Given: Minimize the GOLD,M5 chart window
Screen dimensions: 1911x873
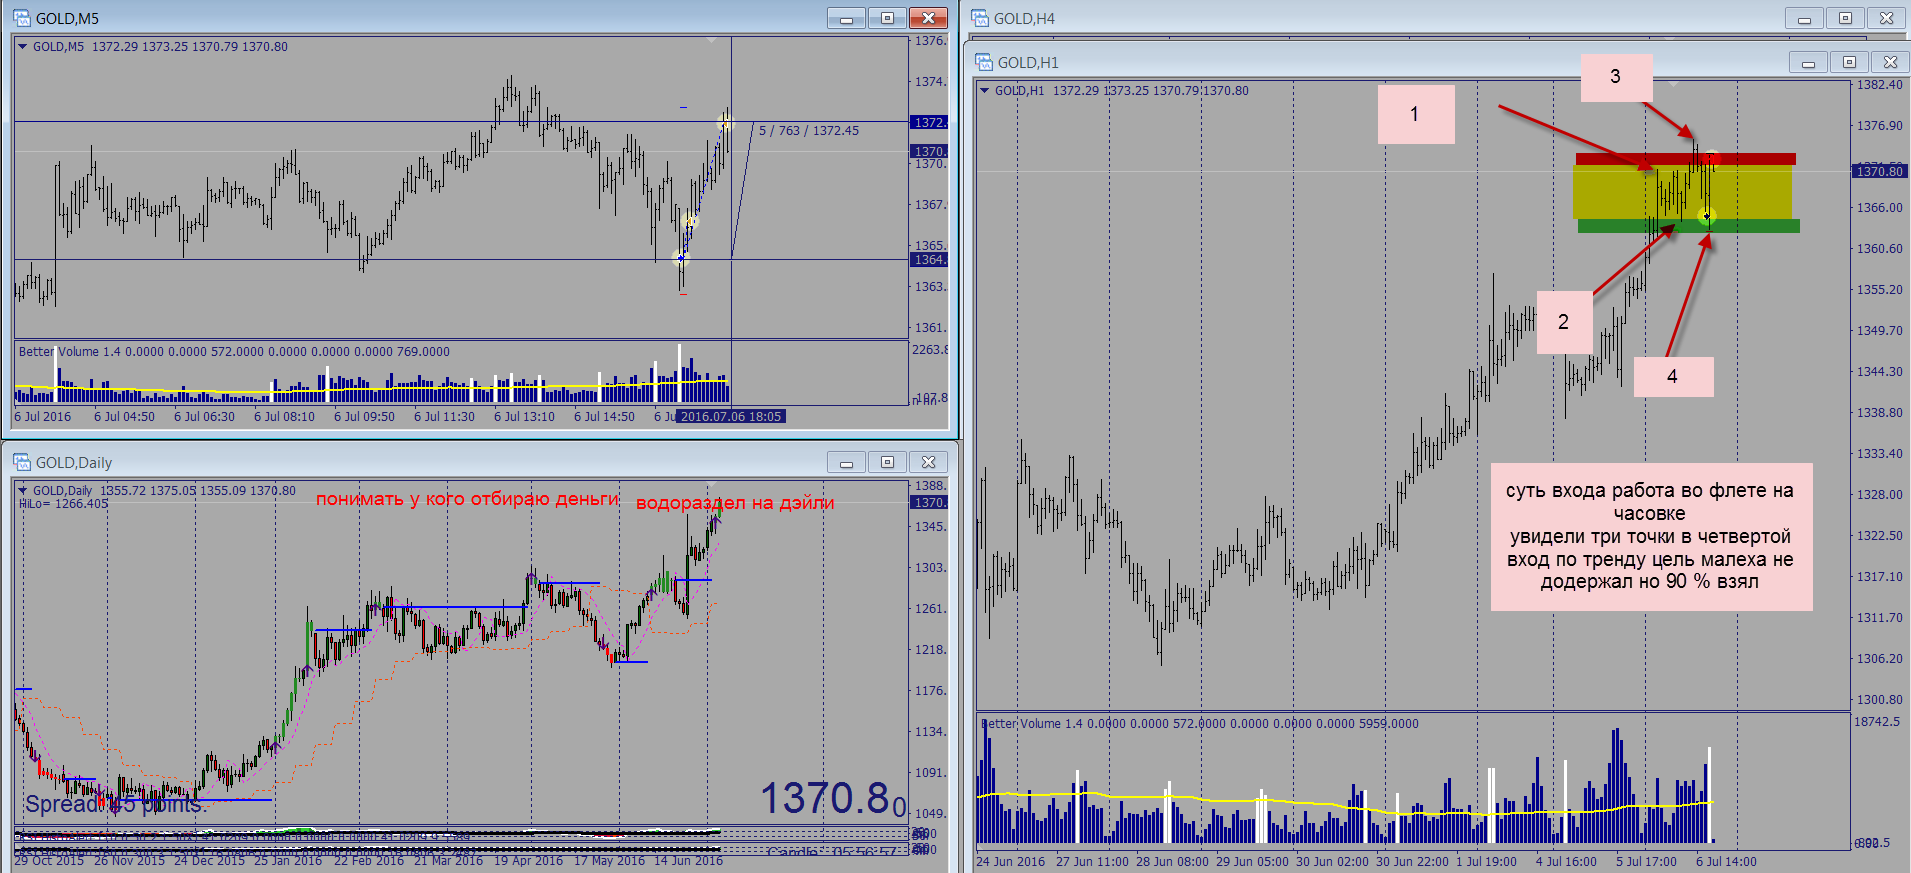Looking at the screenshot, I should [x=847, y=18].
